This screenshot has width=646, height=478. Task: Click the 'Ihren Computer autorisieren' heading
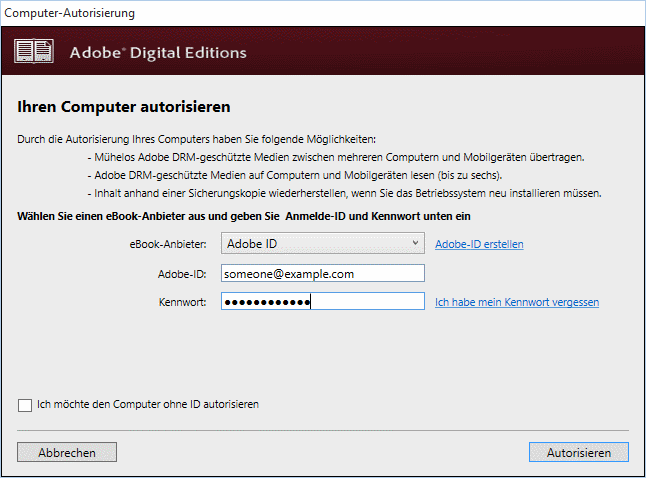point(124,106)
